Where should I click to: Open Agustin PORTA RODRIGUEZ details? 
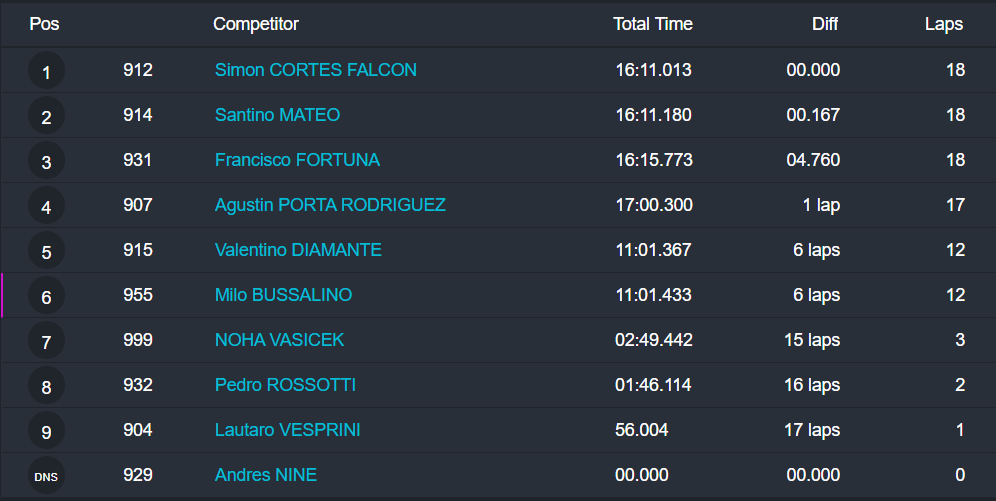tap(330, 205)
